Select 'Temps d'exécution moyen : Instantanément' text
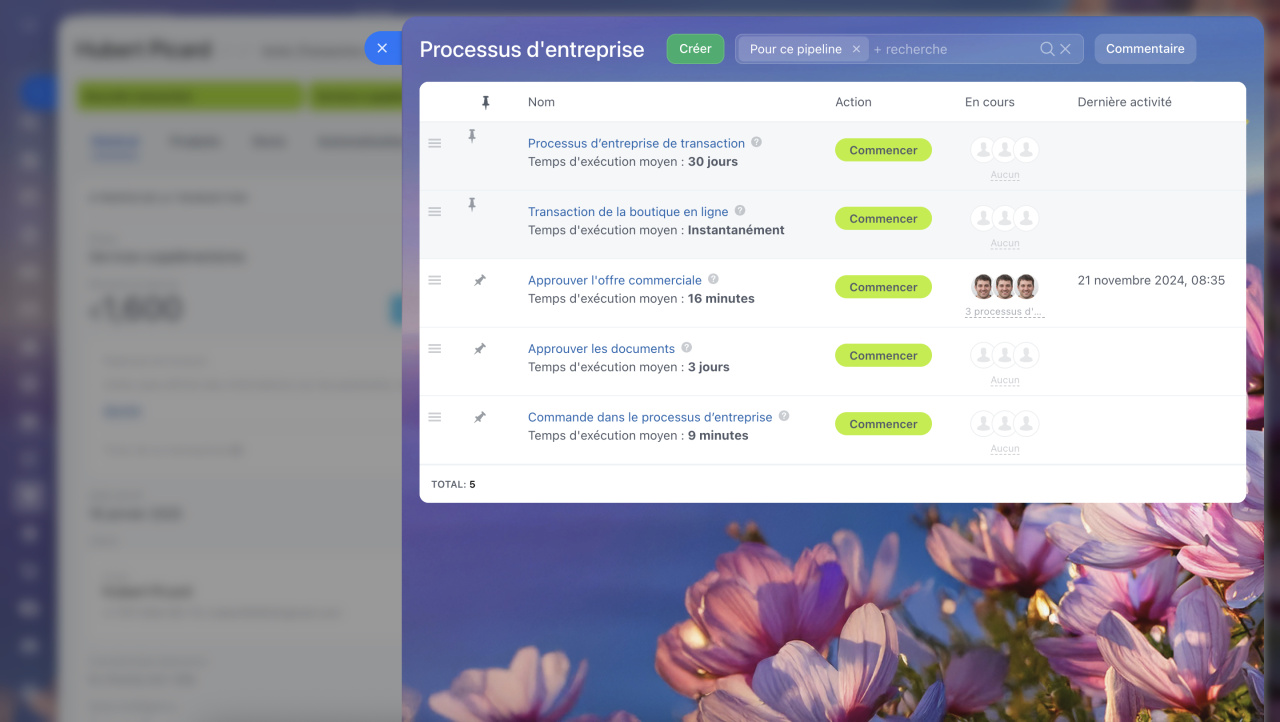The height and width of the screenshot is (722, 1280). click(x=656, y=230)
